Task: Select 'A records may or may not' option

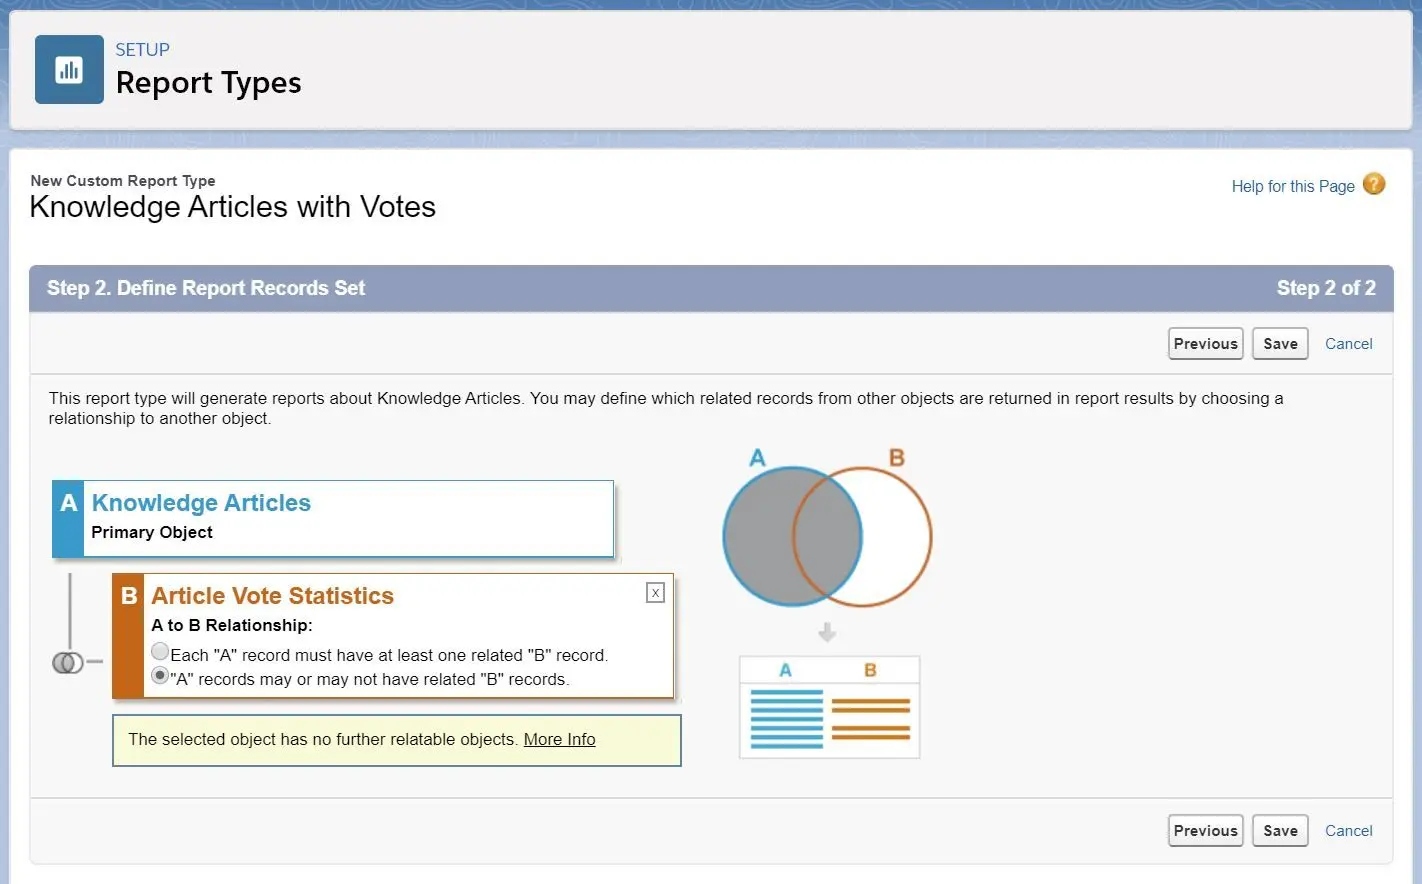Action: pos(160,676)
